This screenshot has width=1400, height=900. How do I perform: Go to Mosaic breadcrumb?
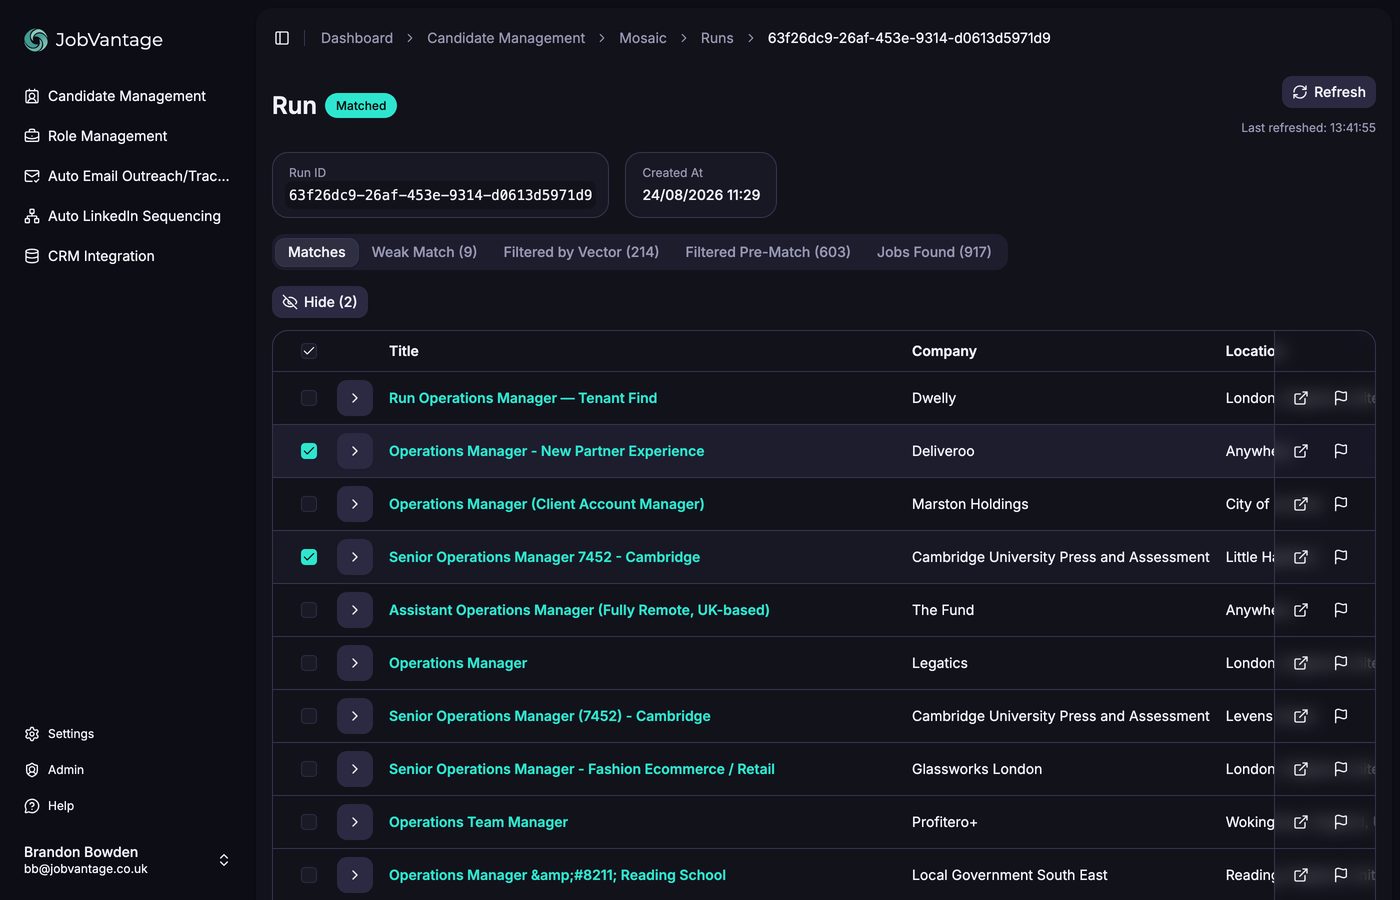[x=643, y=38]
